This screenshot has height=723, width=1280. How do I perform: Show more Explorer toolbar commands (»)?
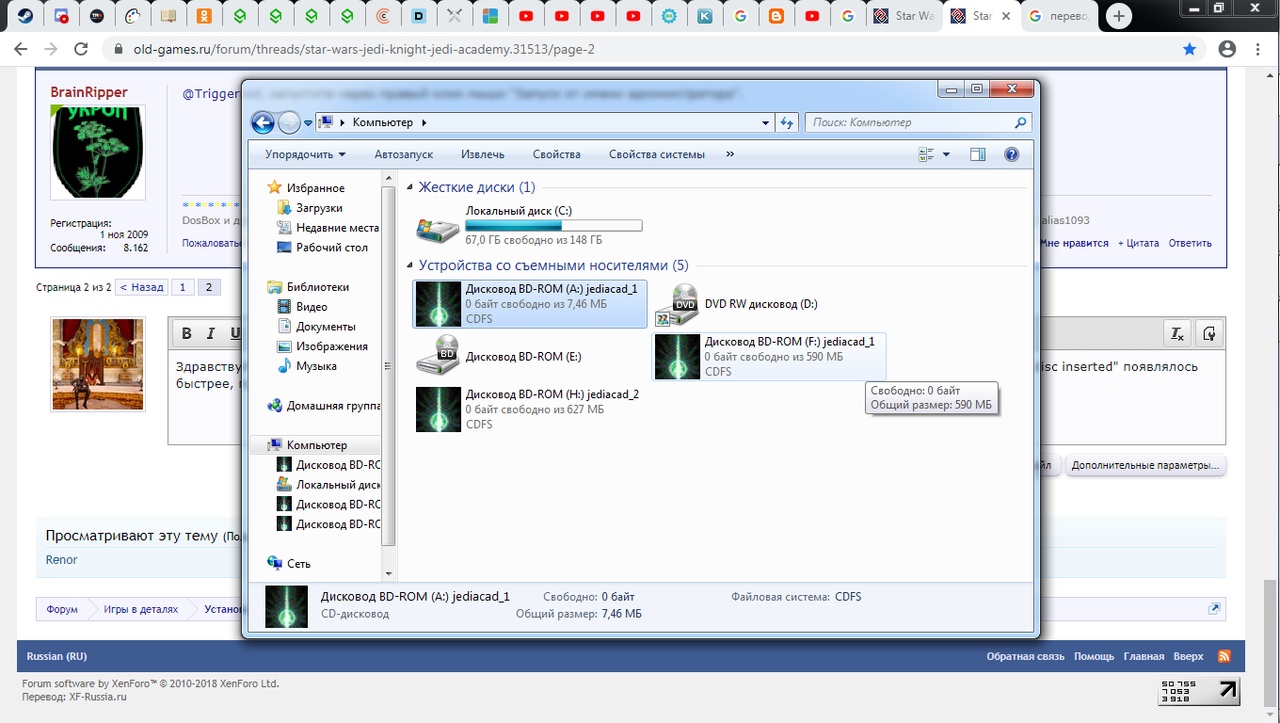coord(730,155)
